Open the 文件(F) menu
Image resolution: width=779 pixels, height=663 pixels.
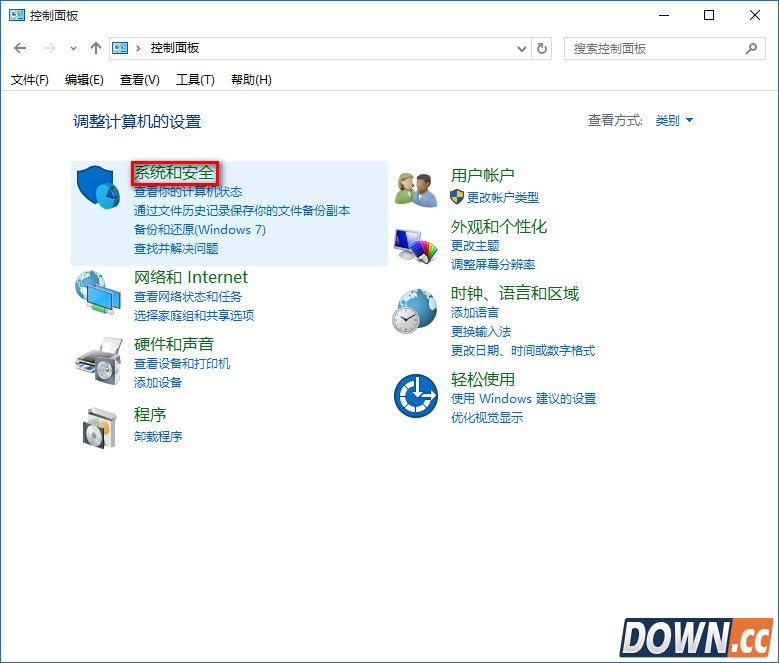pyautogui.click(x=30, y=79)
